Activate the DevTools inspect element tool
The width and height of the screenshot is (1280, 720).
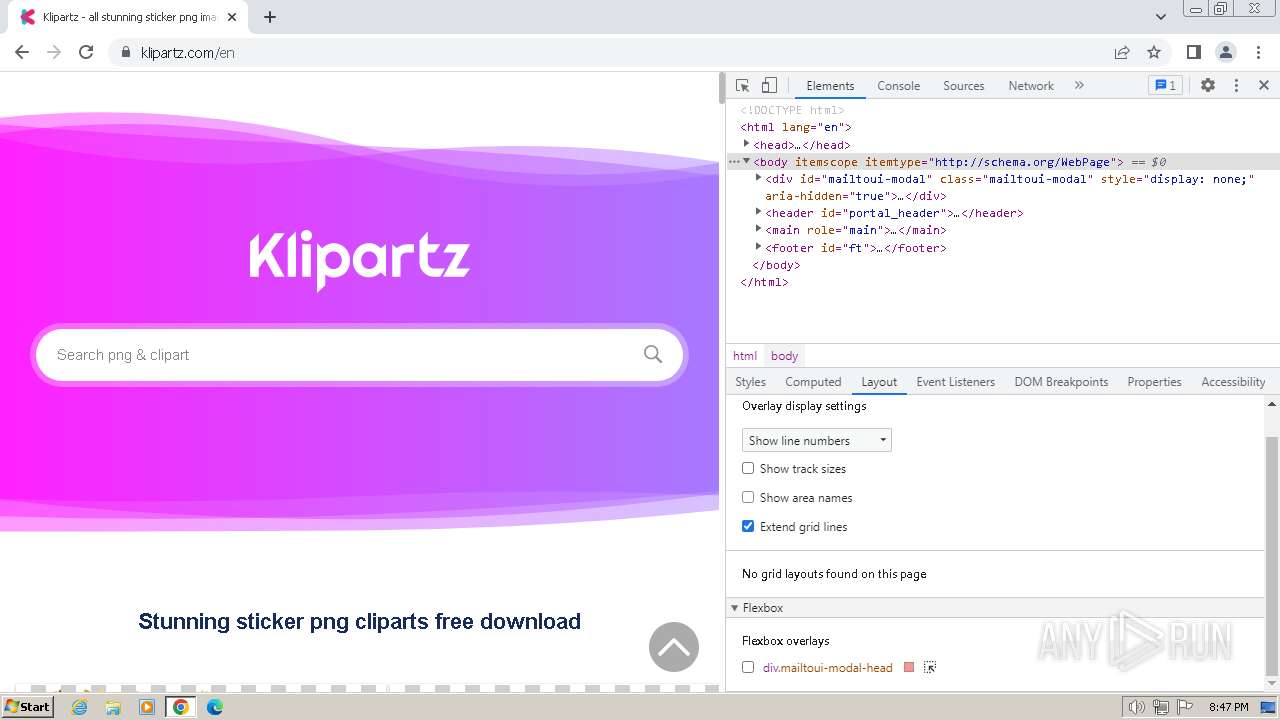pos(742,86)
